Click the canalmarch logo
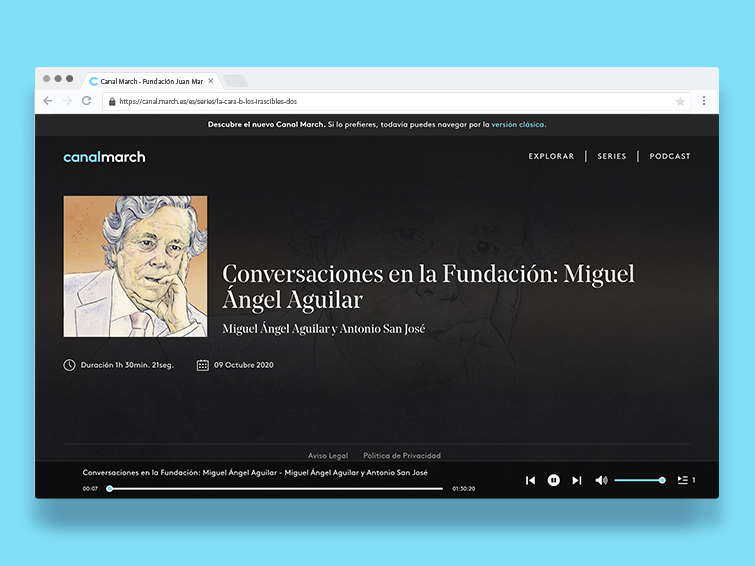Image resolution: width=755 pixels, height=566 pixels. click(104, 157)
